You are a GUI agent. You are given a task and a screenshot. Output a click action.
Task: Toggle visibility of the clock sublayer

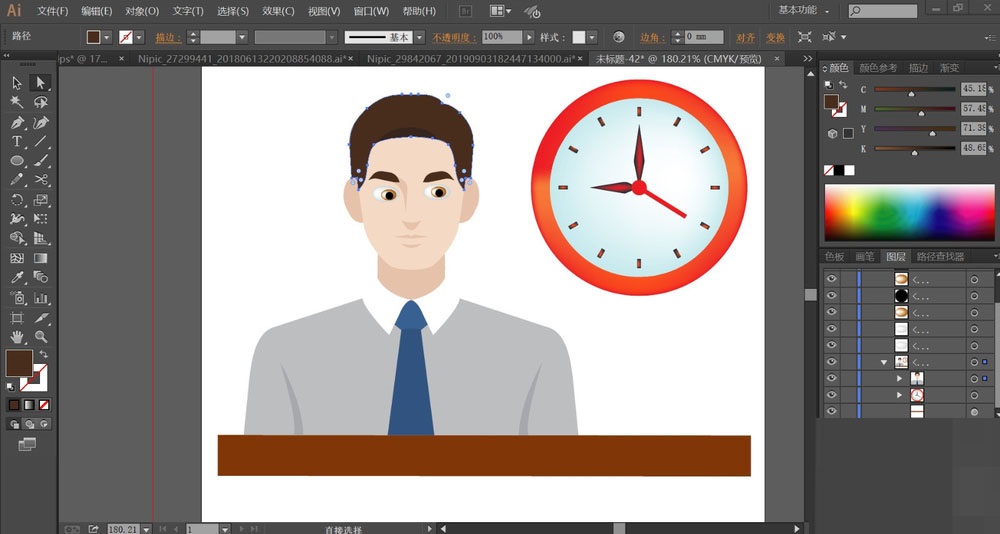[830, 395]
